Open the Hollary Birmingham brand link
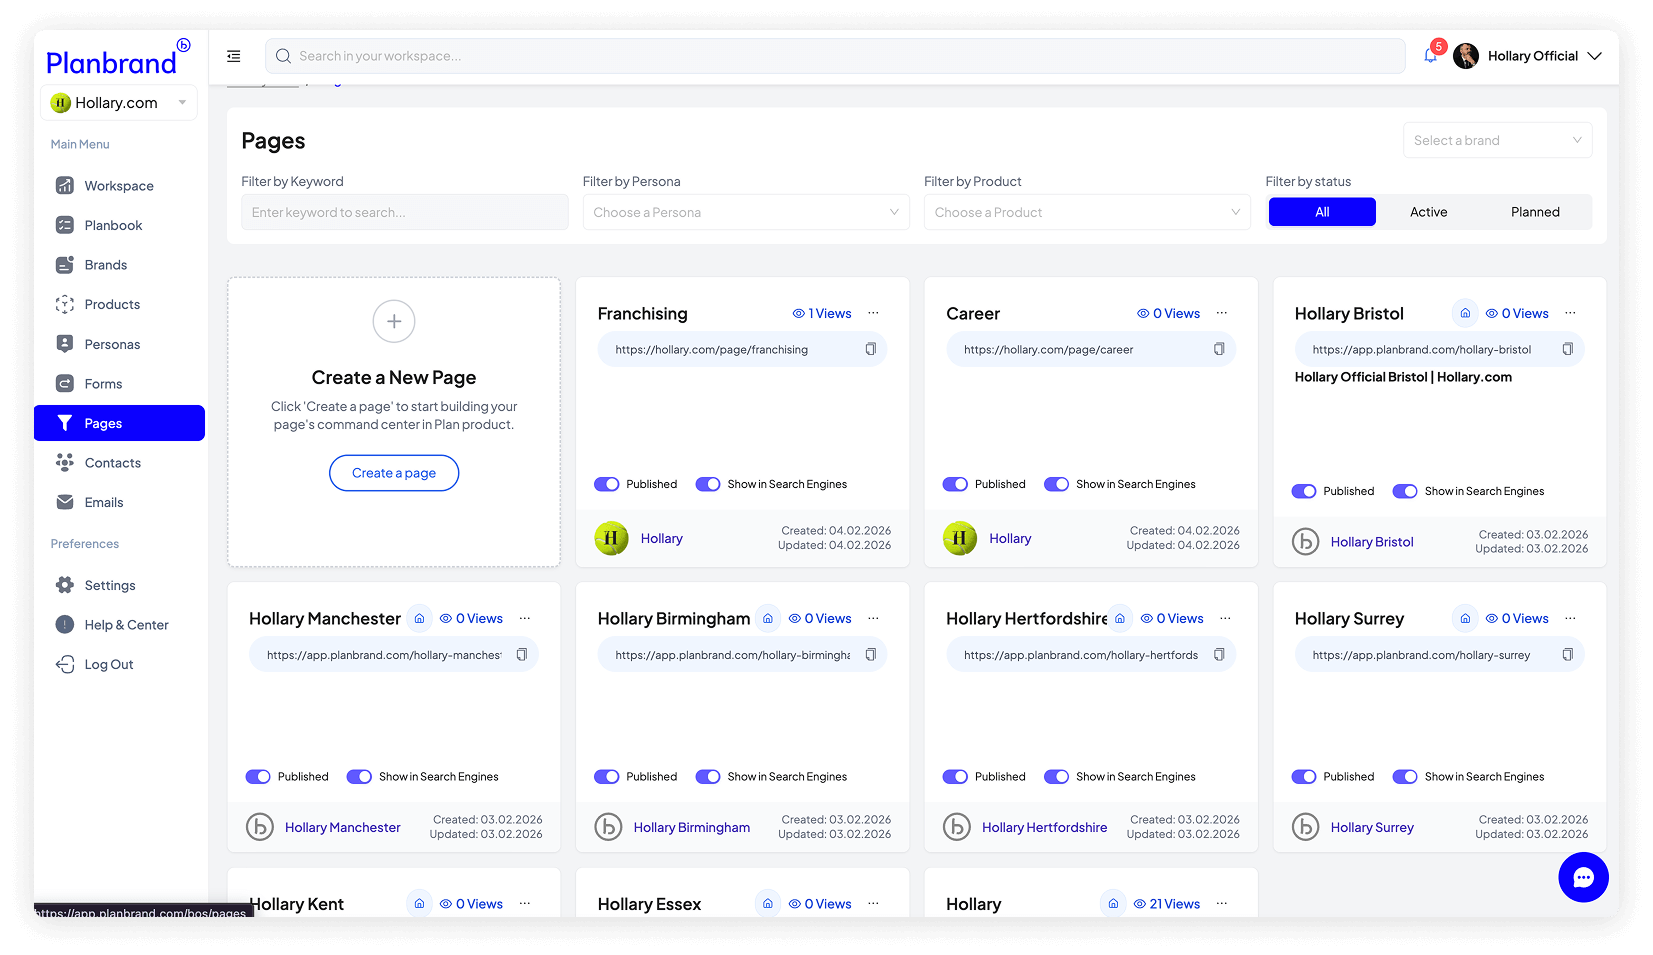Image resolution: width=1653 pixels, height=955 pixels. pos(691,827)
